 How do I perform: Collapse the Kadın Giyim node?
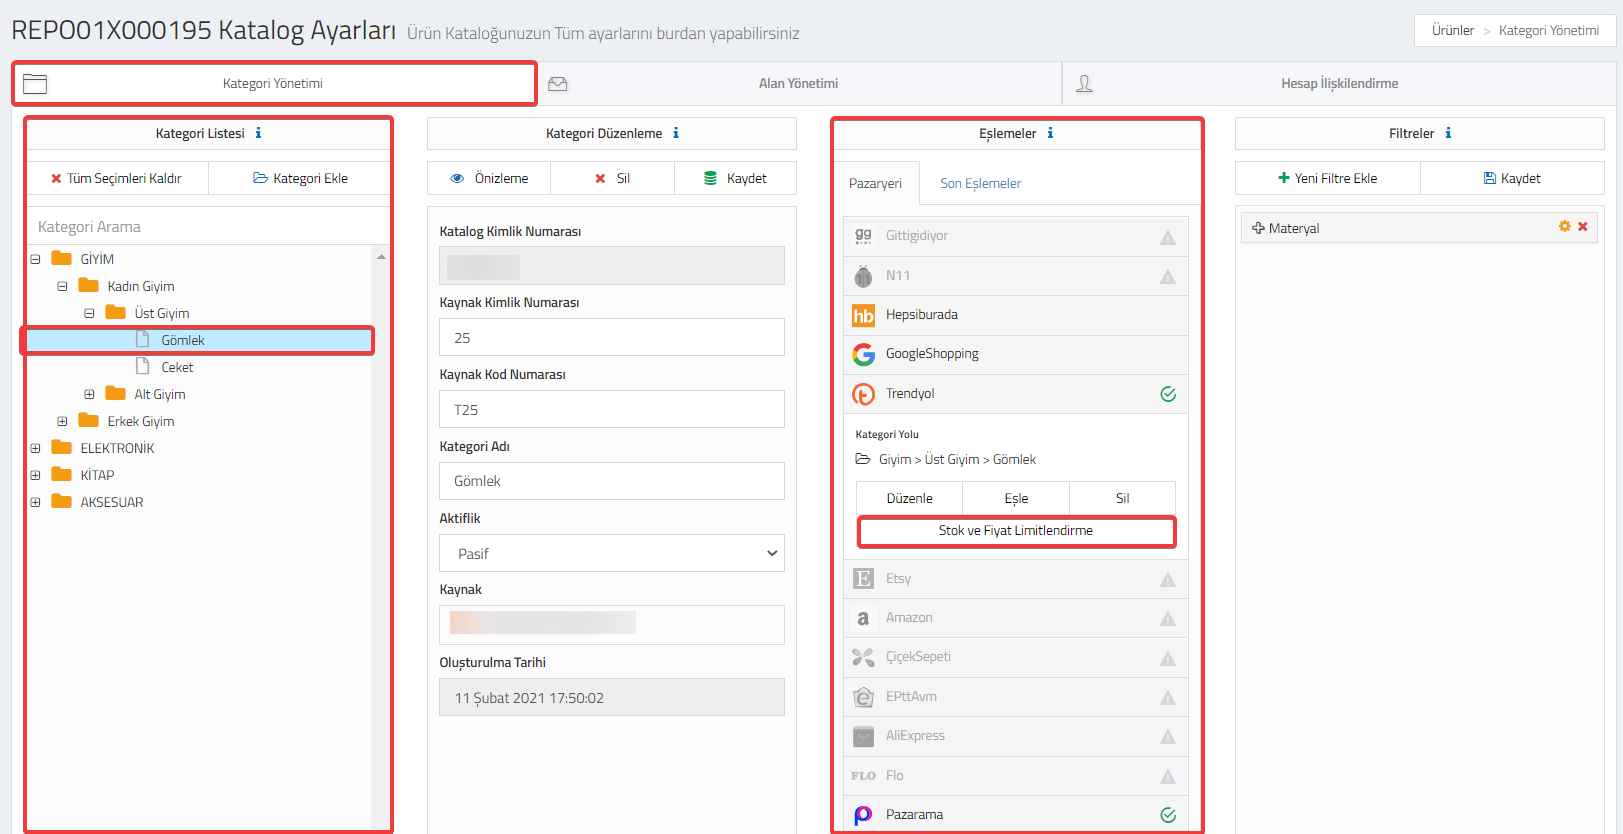click(x=62, y=286)
